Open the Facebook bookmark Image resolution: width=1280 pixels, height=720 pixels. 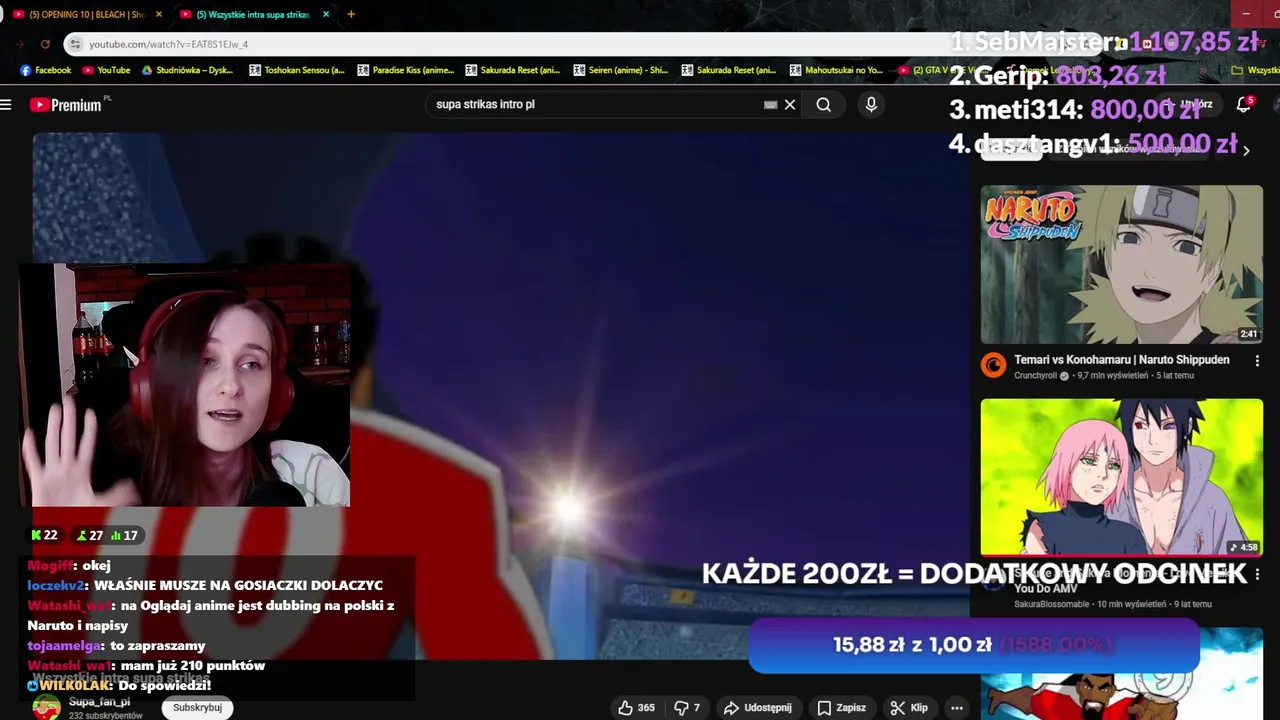coord(45,70)
